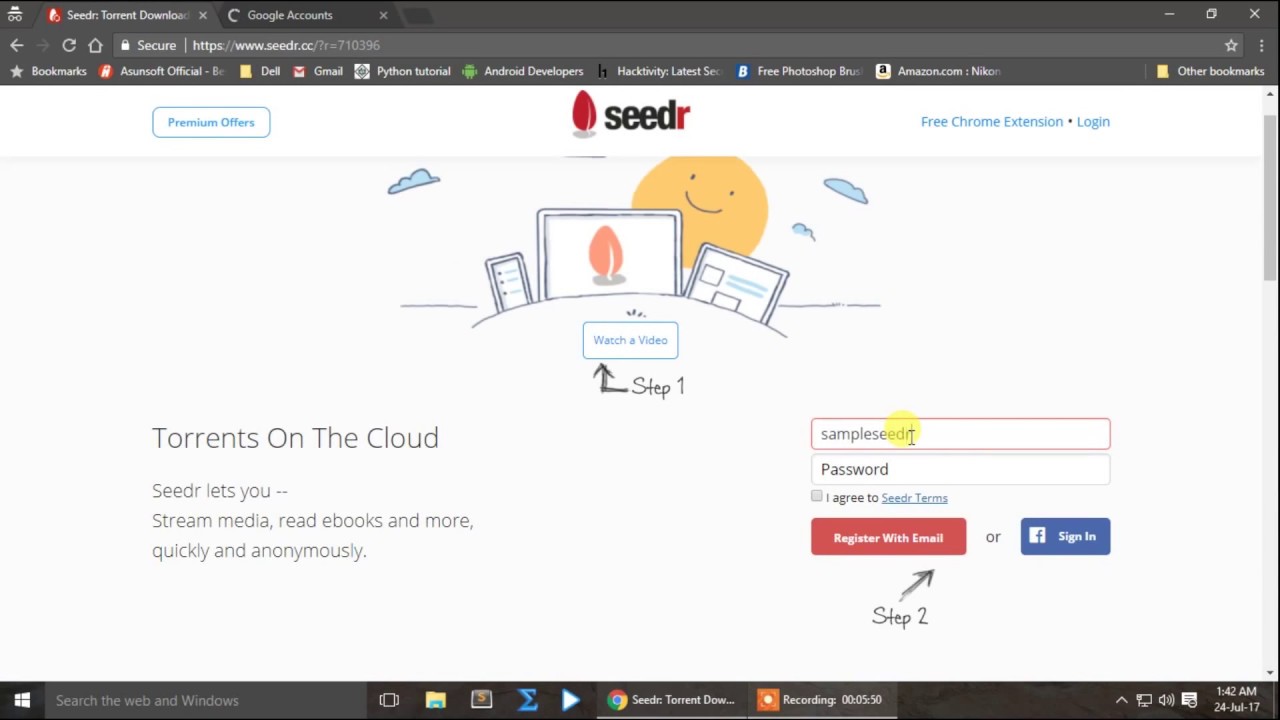
Task: Open Task View in the taskbar
Action: pos(389,700)
